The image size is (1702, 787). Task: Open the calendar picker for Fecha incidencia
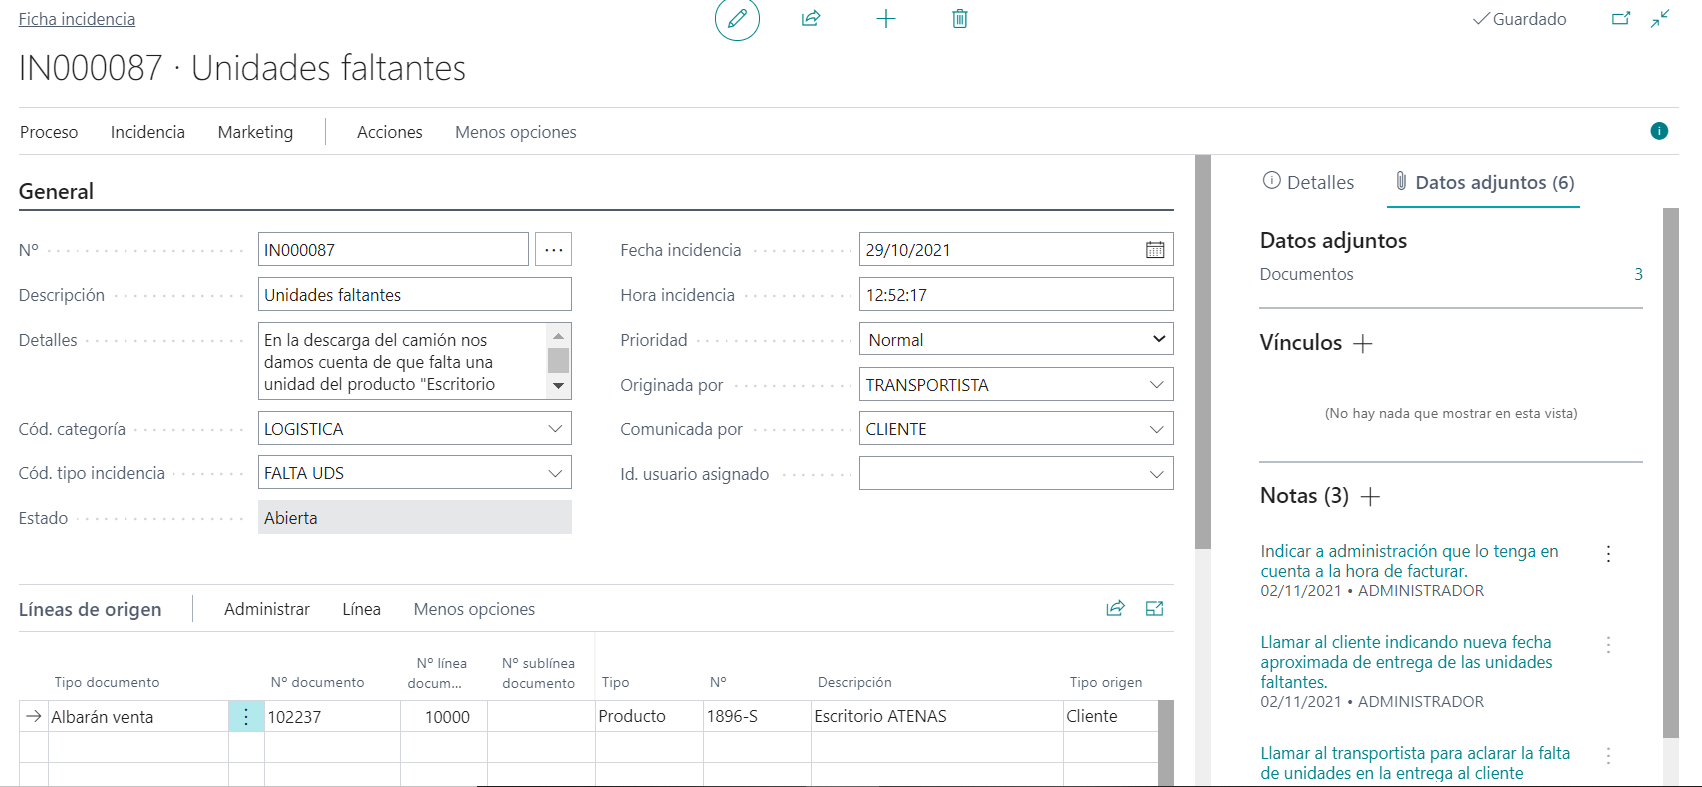coord(1155,250)
